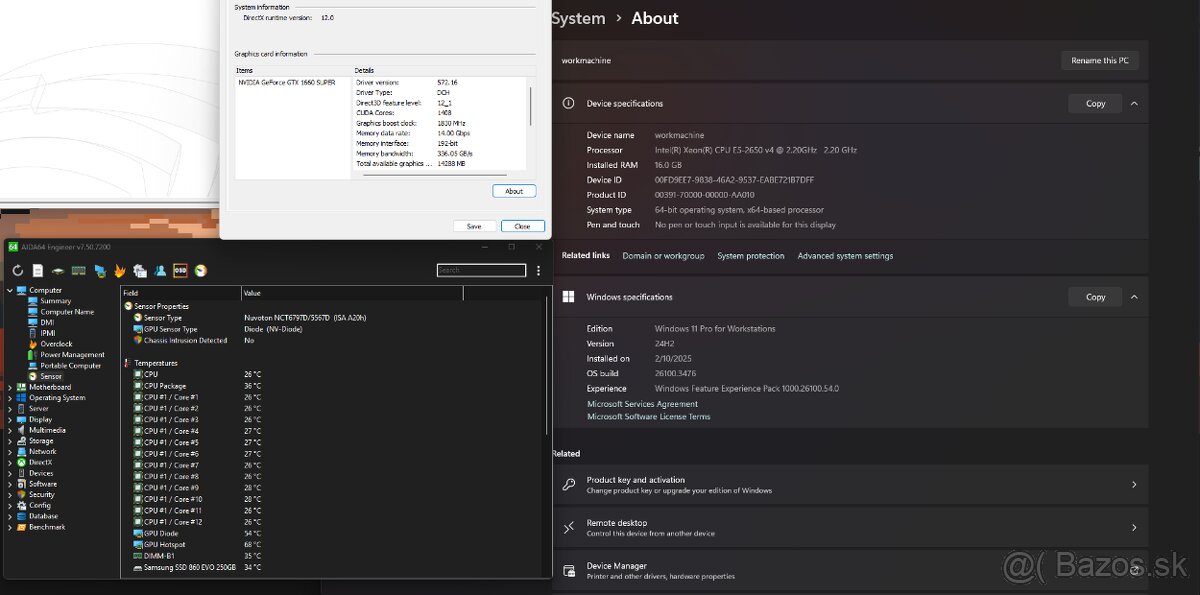Open Advanced system settings link

(845, 256)
